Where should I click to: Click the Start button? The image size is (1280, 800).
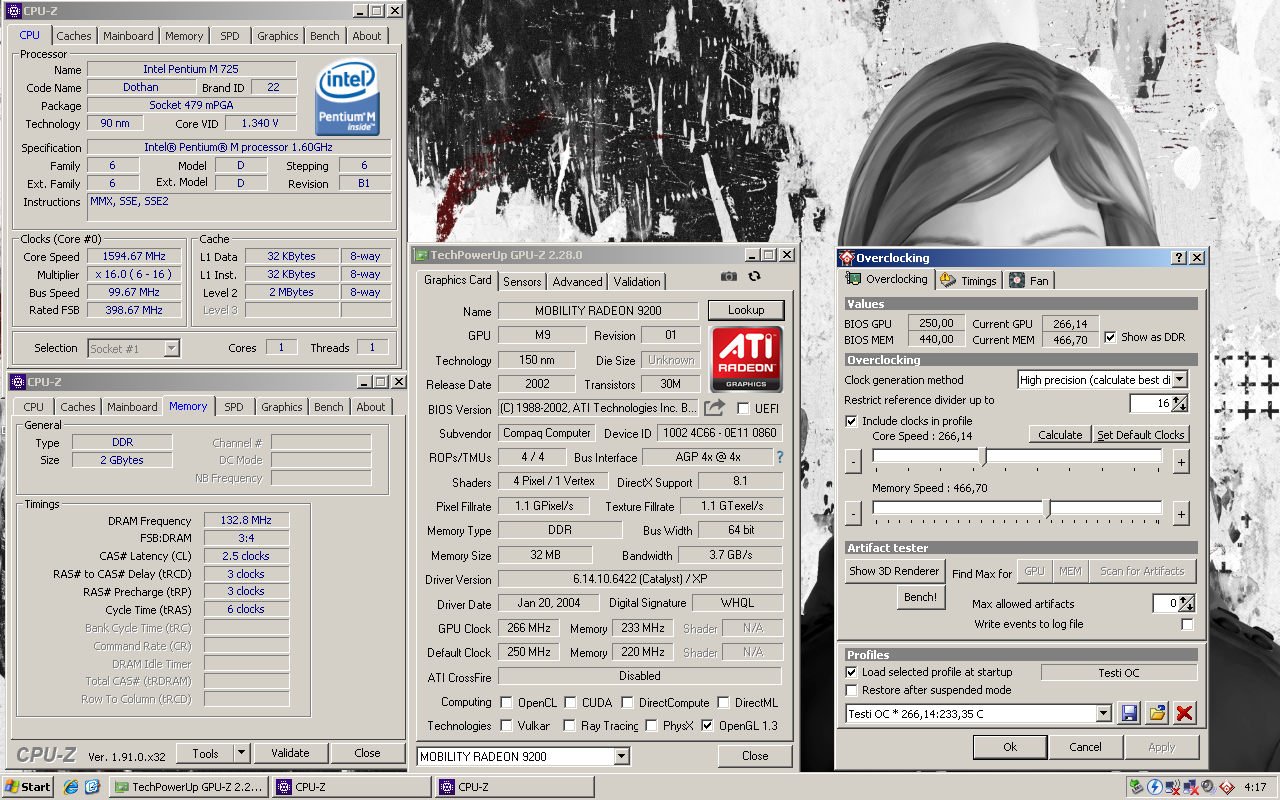(x=28, y=787)
